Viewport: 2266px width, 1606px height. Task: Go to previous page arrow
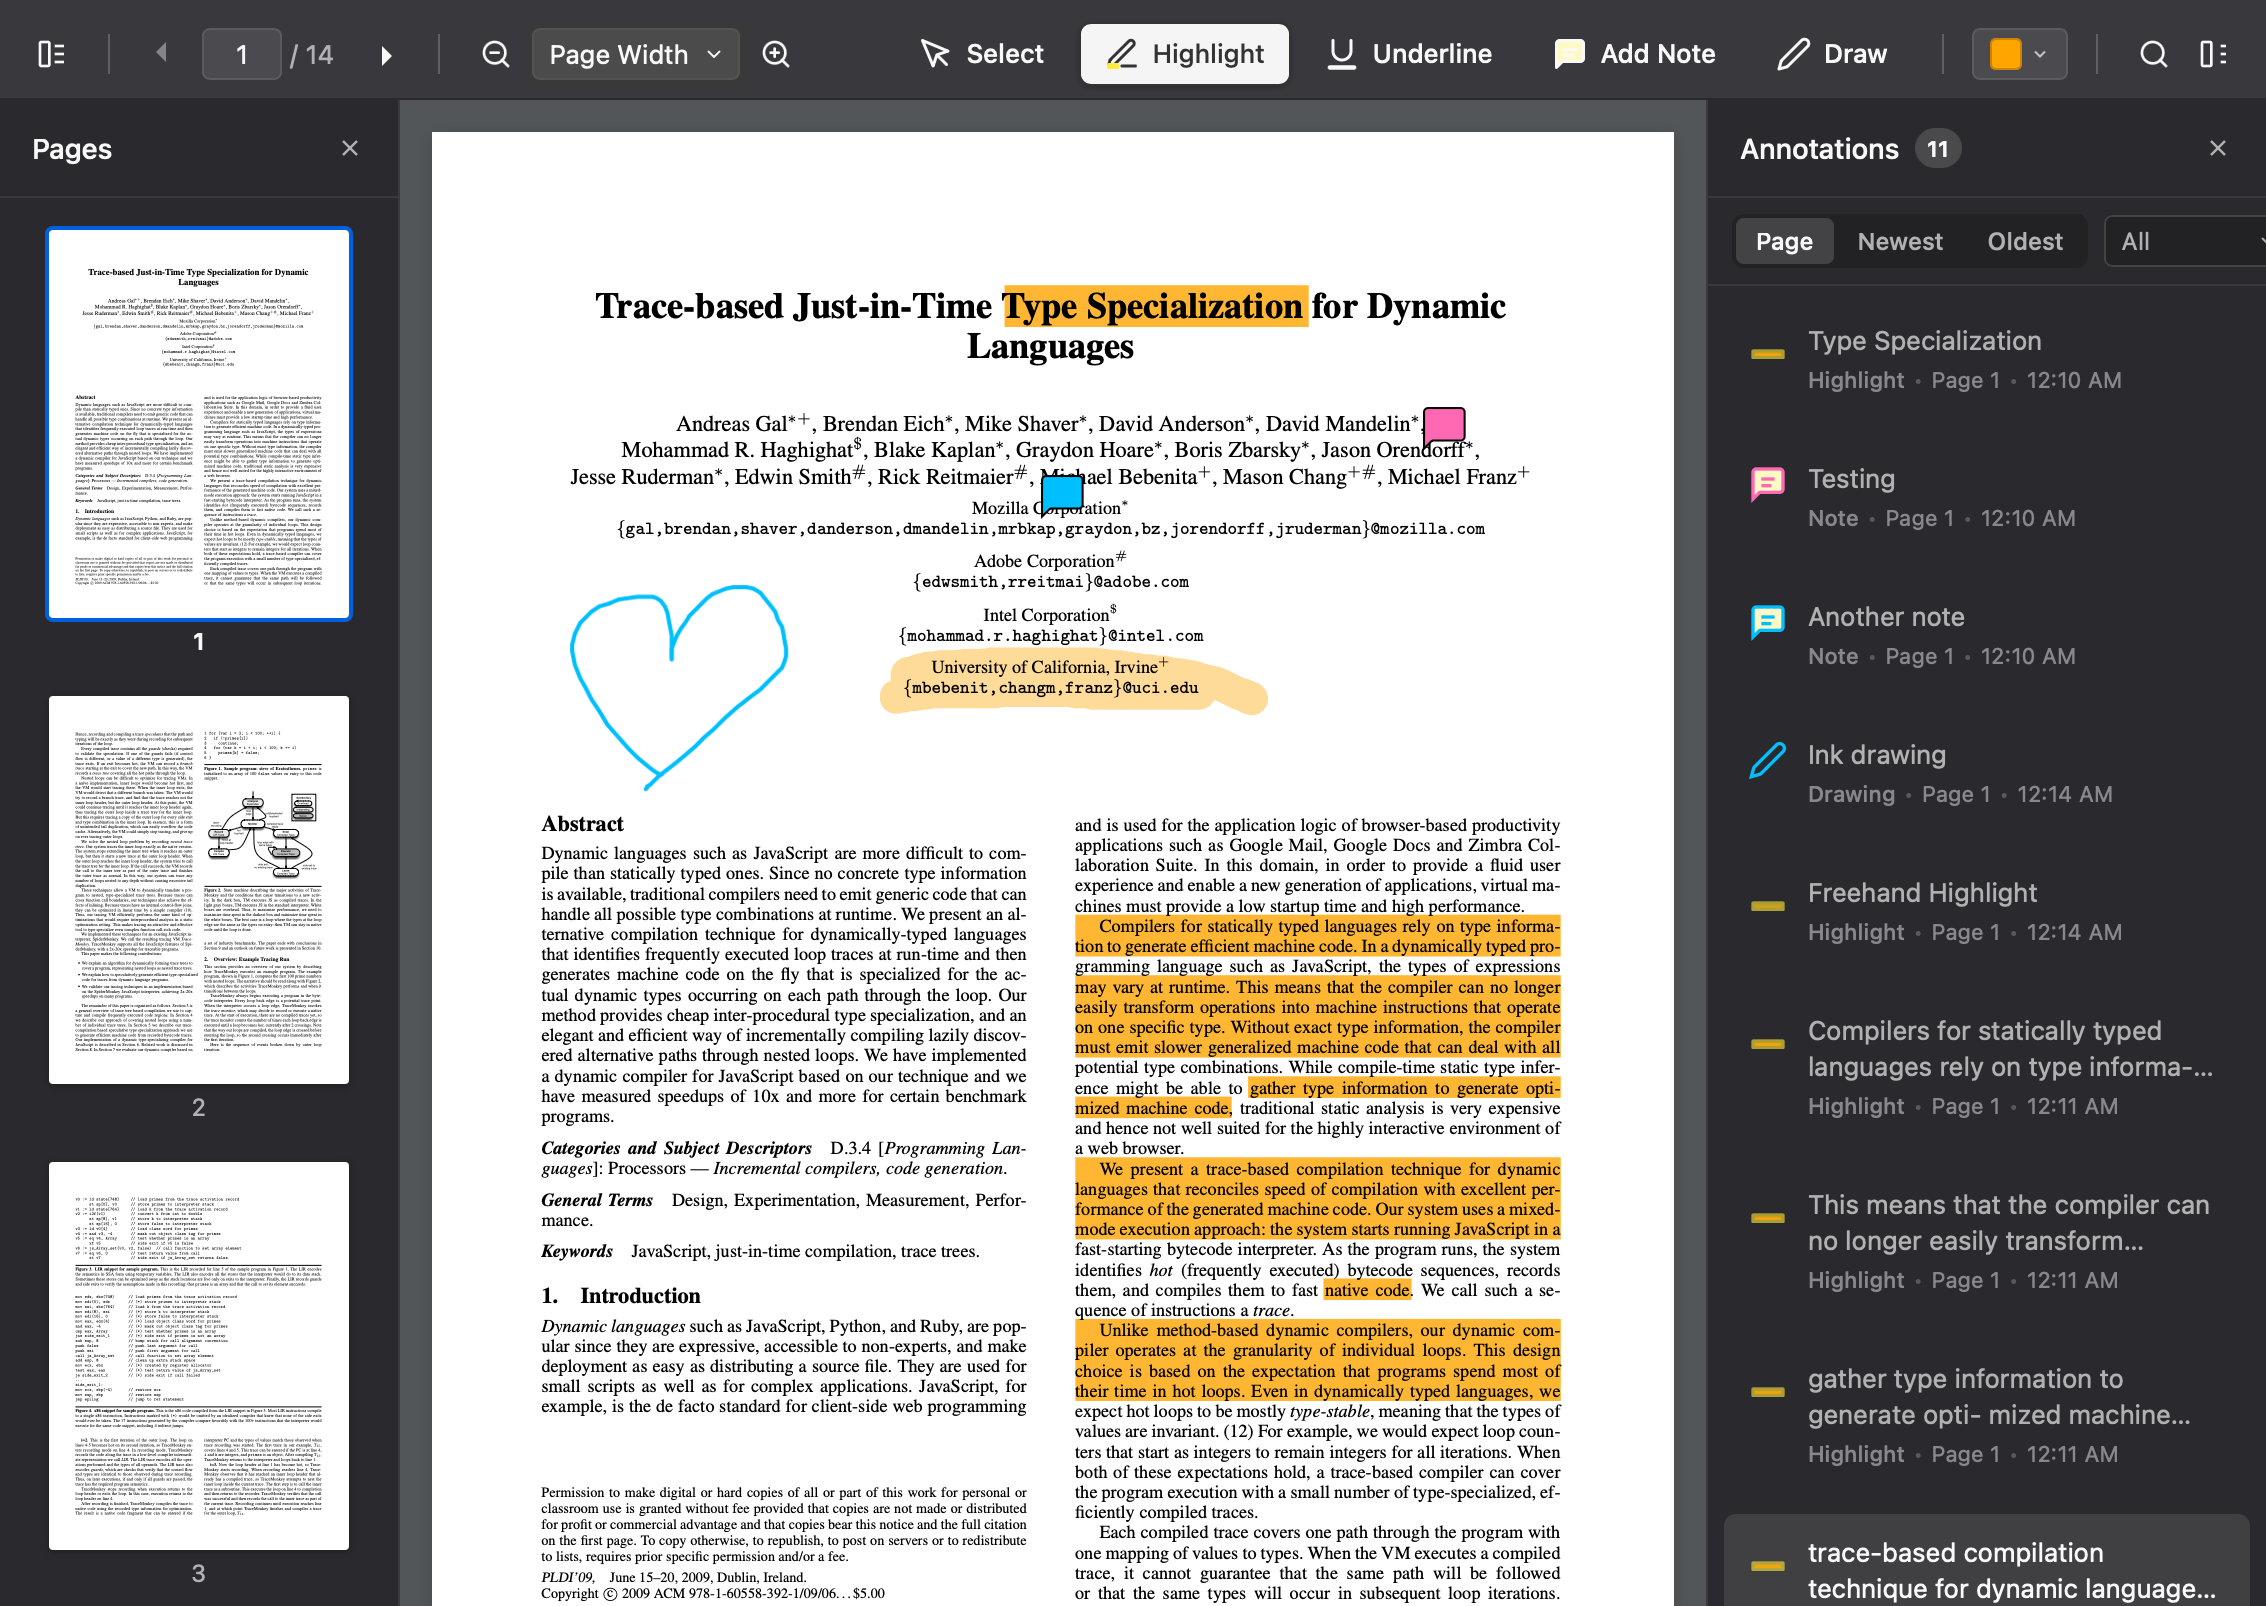[161, 53]
